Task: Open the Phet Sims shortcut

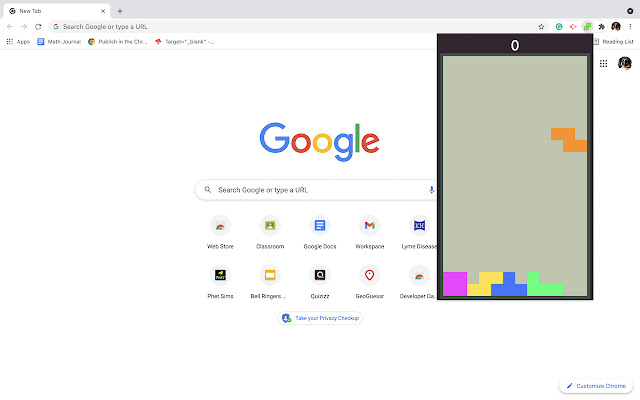Action: (220, 282)
